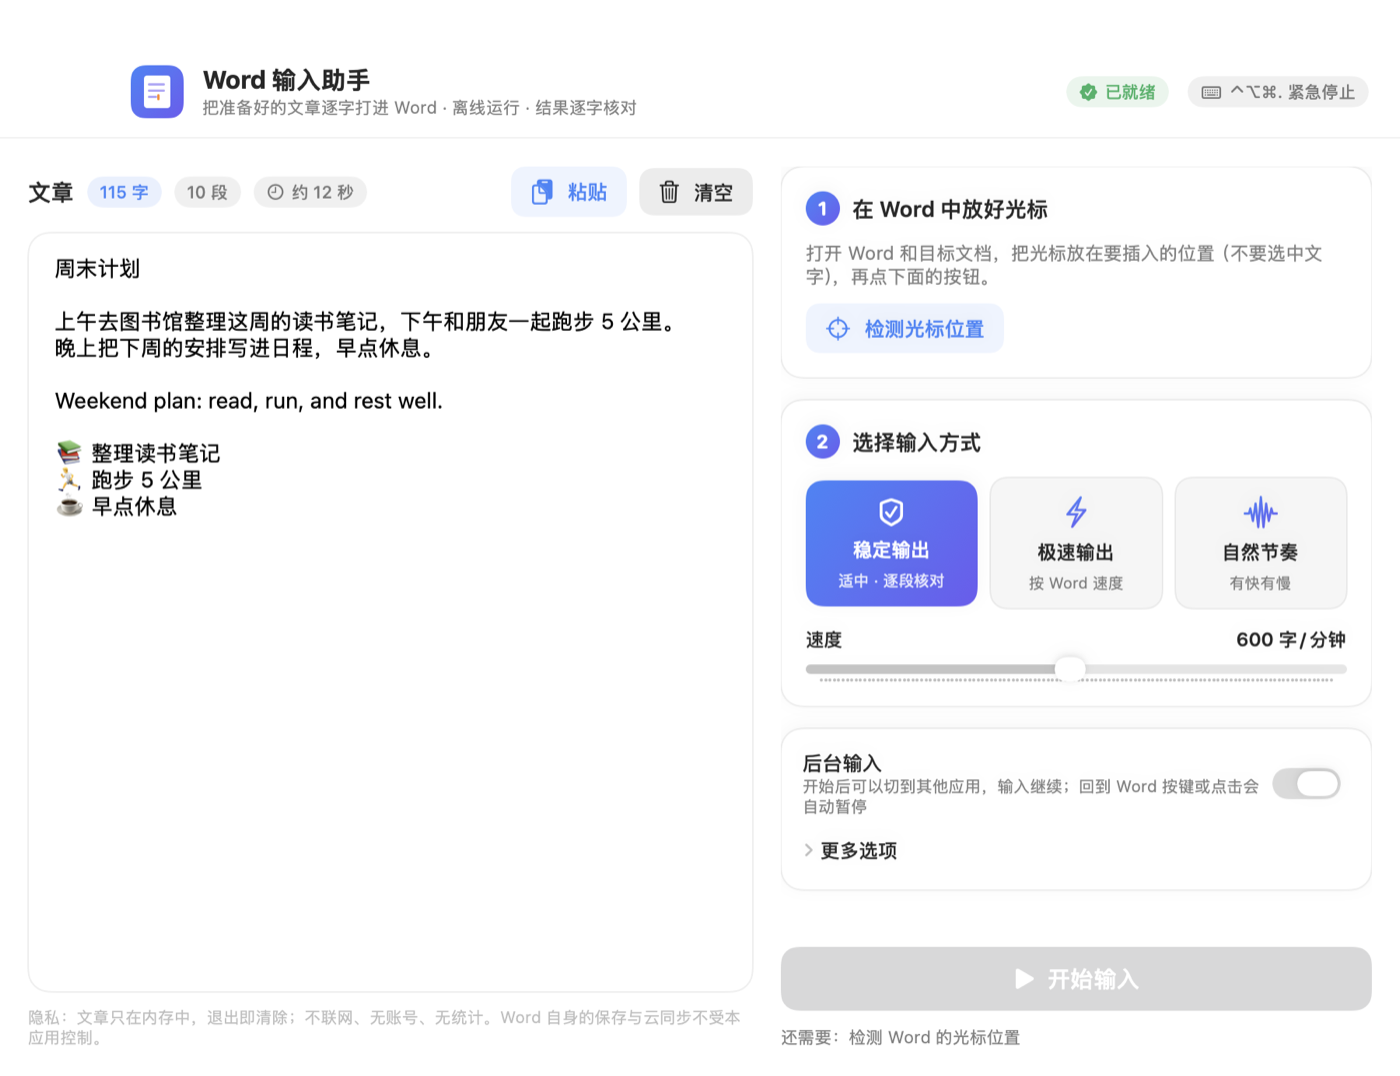Click the 已就绪 status badge text
Image resolution: width=1400 pixels, height=1076 pixels.
click(1130, 92)
